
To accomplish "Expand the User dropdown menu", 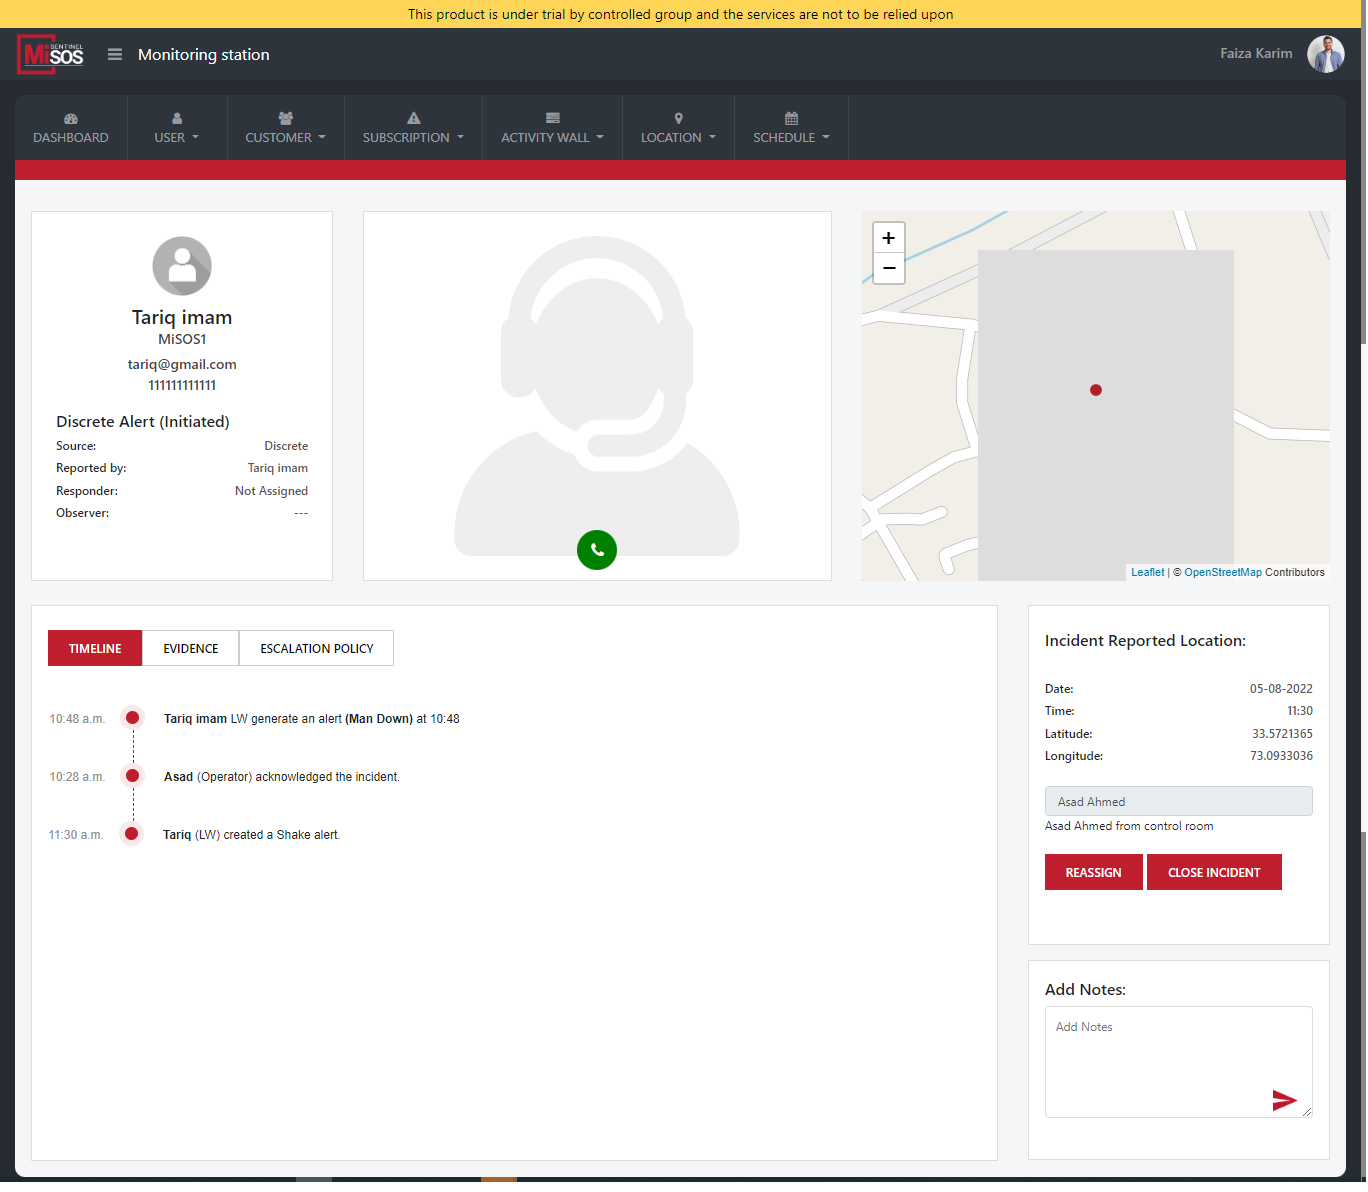I will [177, 128].
